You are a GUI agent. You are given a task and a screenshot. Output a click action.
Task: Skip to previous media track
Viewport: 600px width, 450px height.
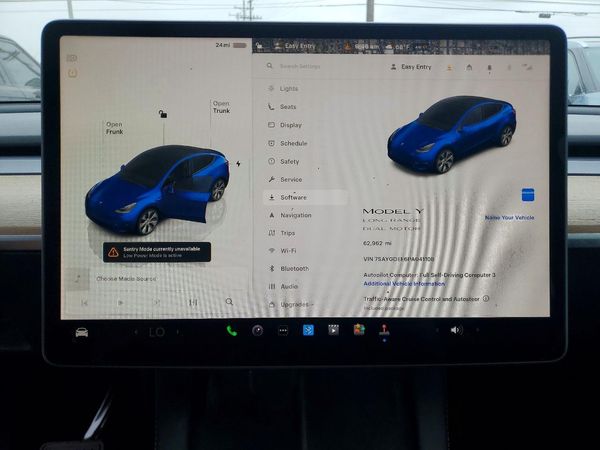click(x=85, y=303)
